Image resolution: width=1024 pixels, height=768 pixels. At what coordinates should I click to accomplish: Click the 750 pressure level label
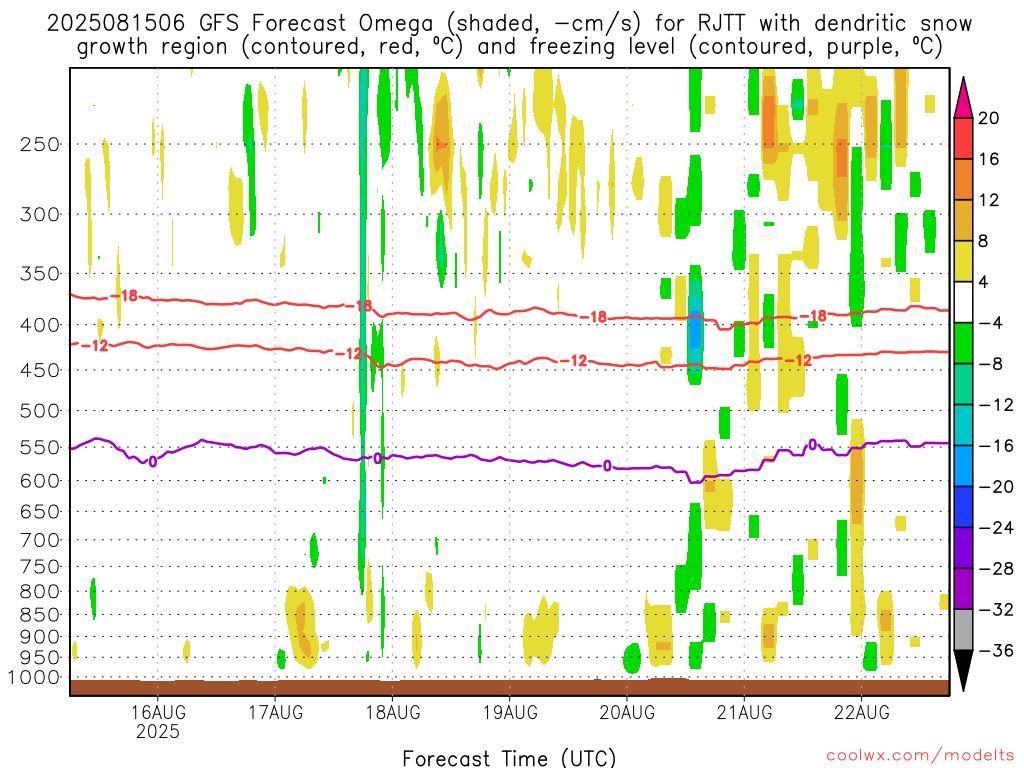click(40, 567)
